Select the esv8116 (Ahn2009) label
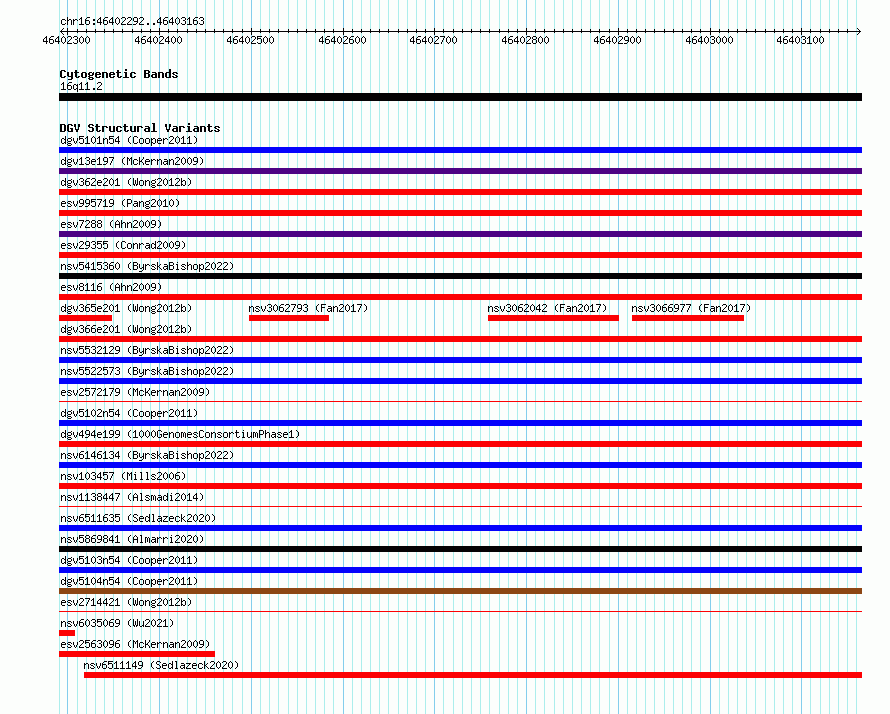The width and height of the screenshot is (890, 714). 111,287
